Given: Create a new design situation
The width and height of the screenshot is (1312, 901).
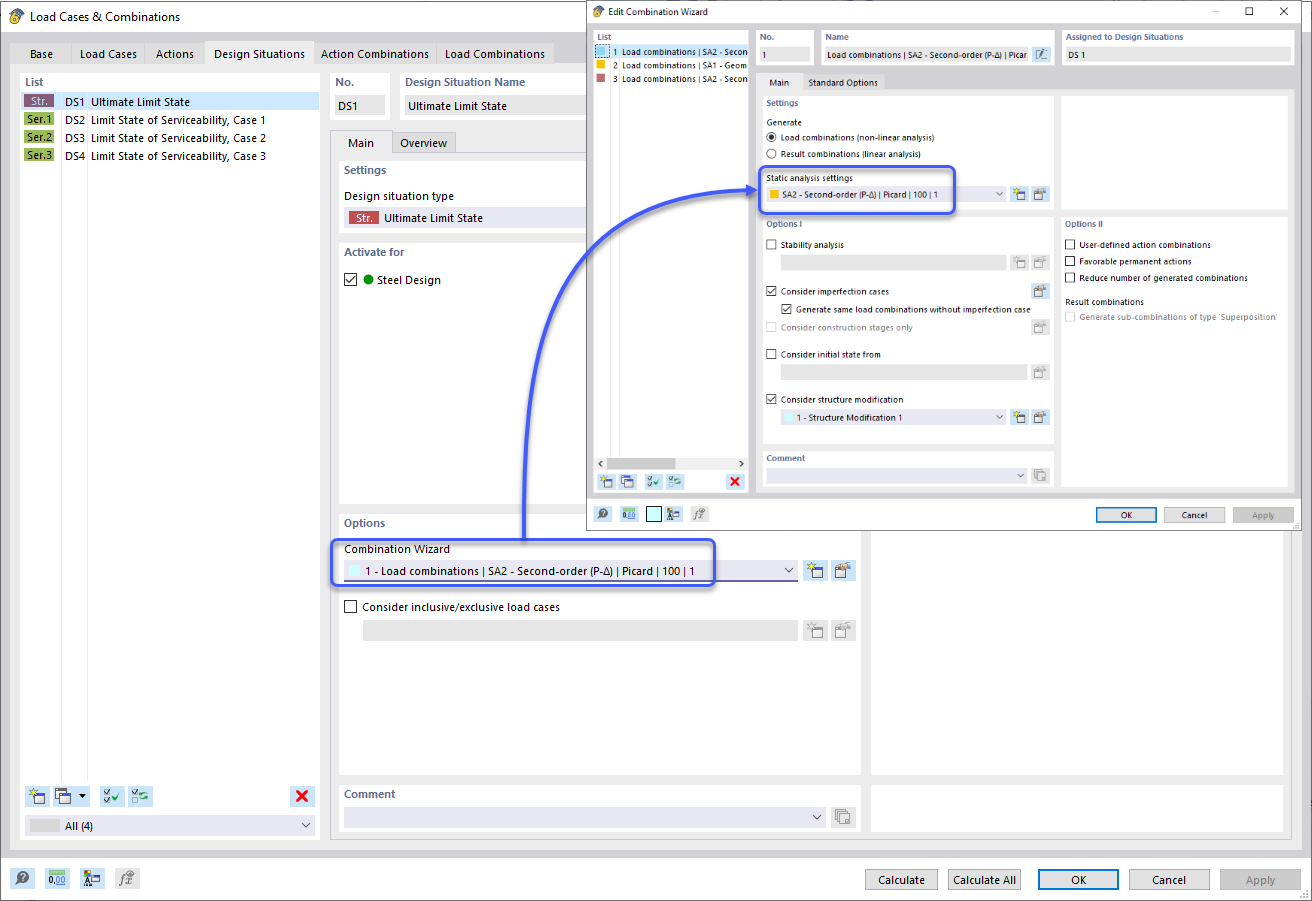Looking at the screenshot, I should [x=37, y=796].
